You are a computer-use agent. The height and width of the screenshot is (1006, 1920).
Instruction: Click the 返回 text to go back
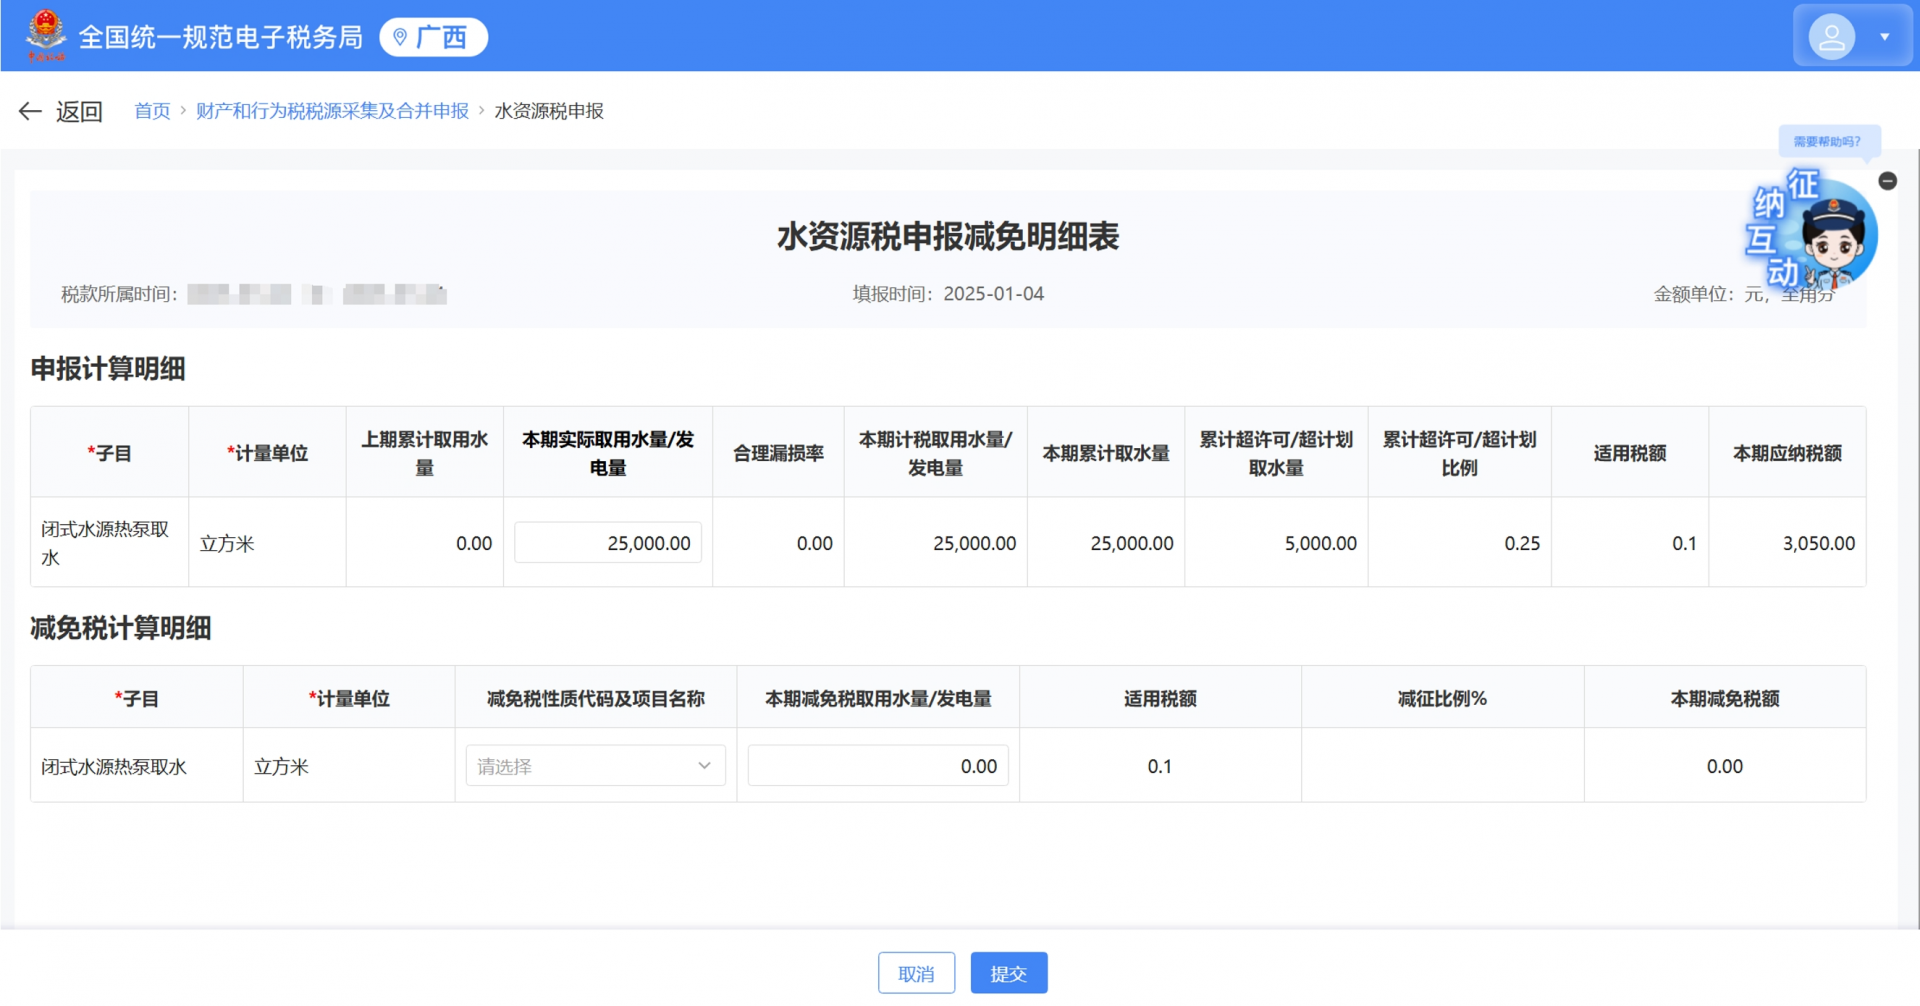pos(79,111)
